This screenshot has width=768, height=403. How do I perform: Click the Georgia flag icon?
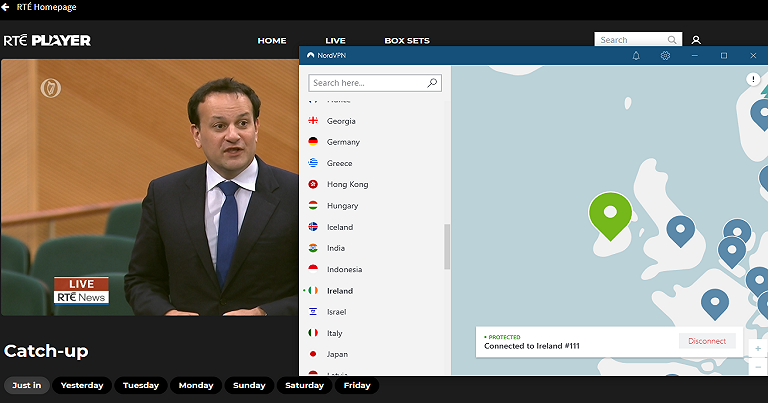coord(313,120)
